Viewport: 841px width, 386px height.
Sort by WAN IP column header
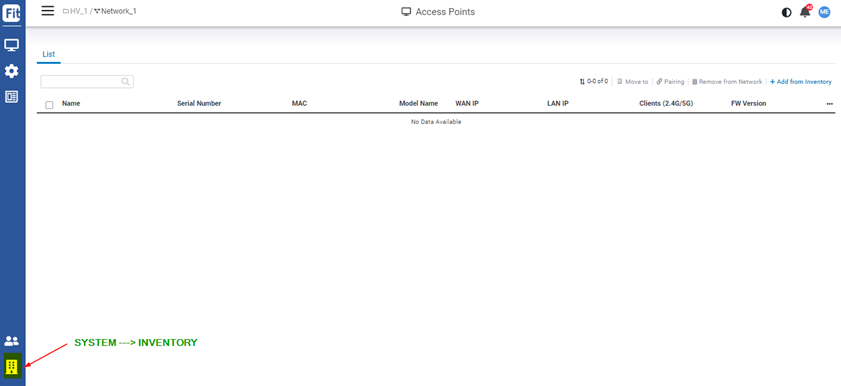(467, 103)
